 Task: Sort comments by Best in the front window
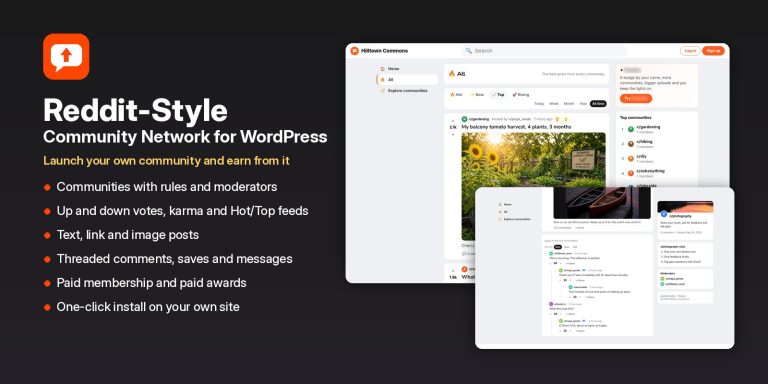pyautogui.click(x=557, y=247)
